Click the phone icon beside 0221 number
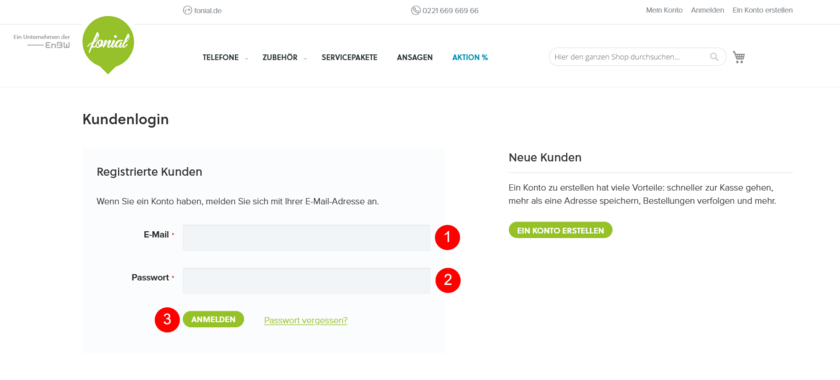The width and height of the screenshot is (840, 380). pos(415,10)
